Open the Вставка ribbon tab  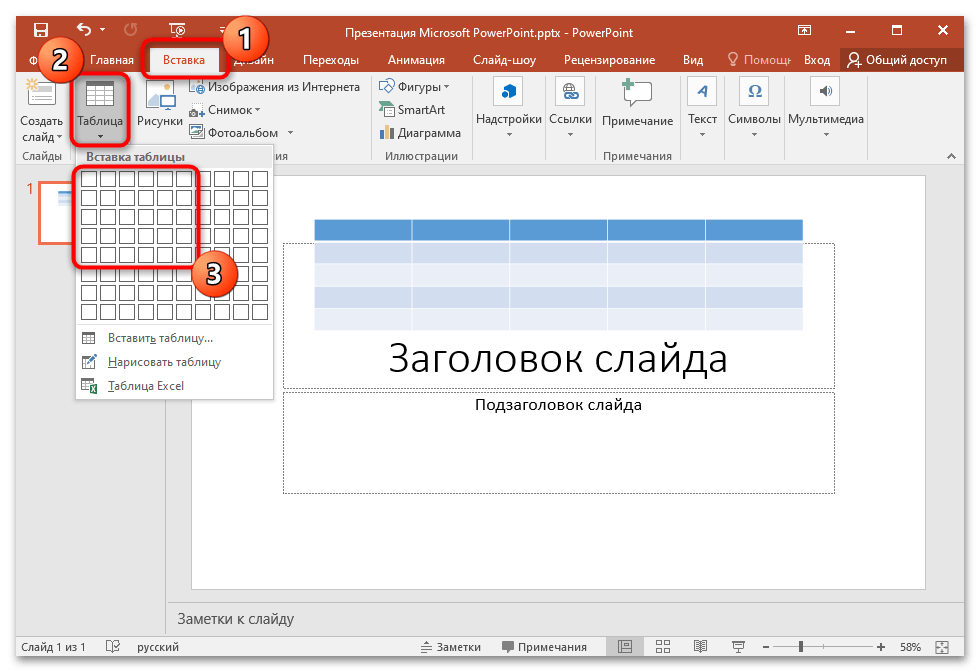184,60
